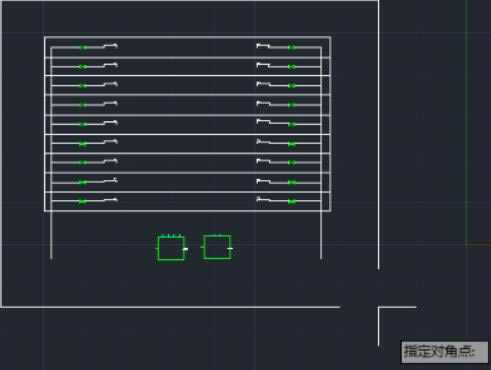Select the top row's right switch contact symbol

[x=263, y=46]
